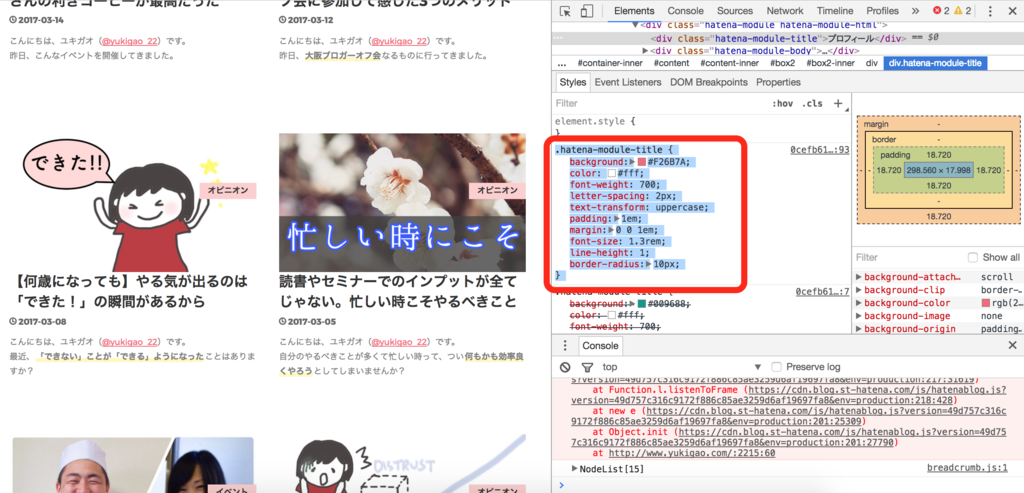Screen dimensions: 1024x493
Task: Open the breadcrumb.js:1 source link
Action: tap(967, 468)
